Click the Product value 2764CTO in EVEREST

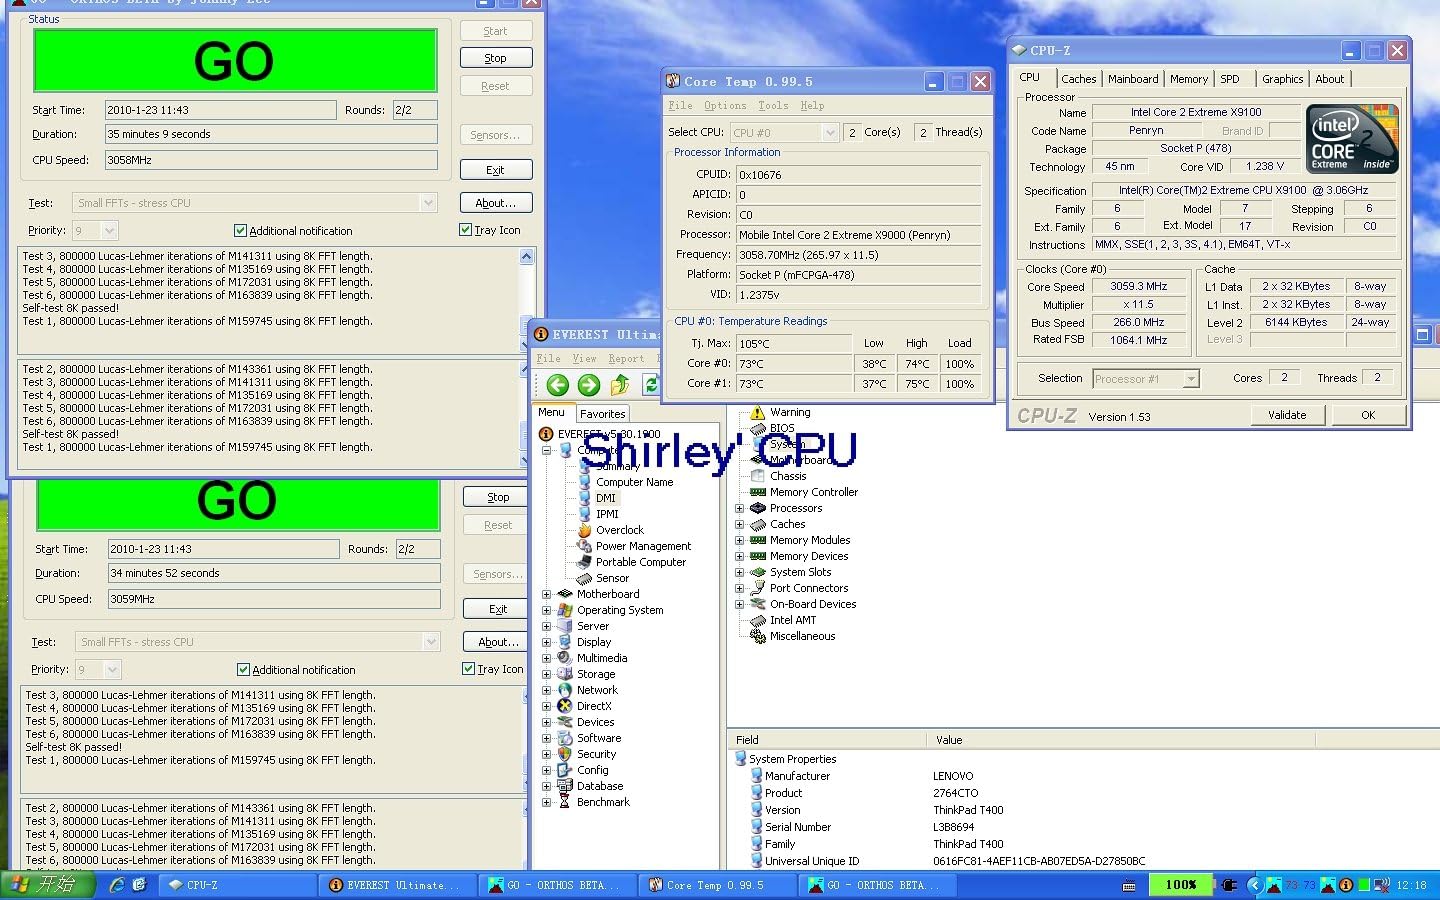click(x=956, y=793)
